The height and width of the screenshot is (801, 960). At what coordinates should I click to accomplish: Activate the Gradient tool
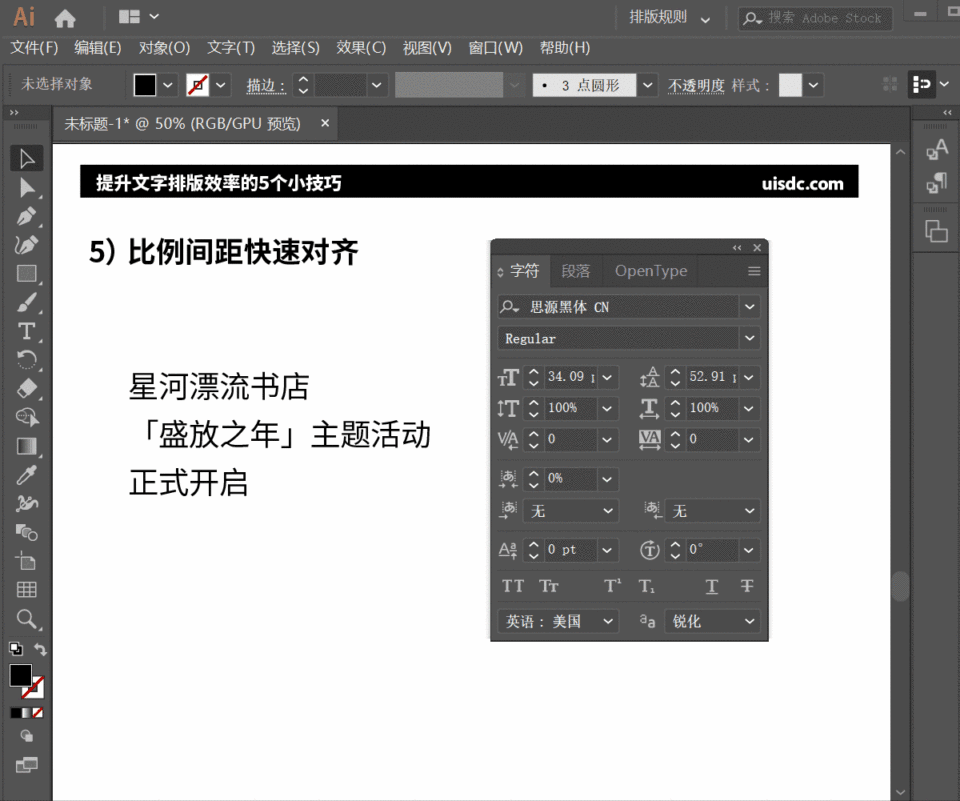pos(27,445)
